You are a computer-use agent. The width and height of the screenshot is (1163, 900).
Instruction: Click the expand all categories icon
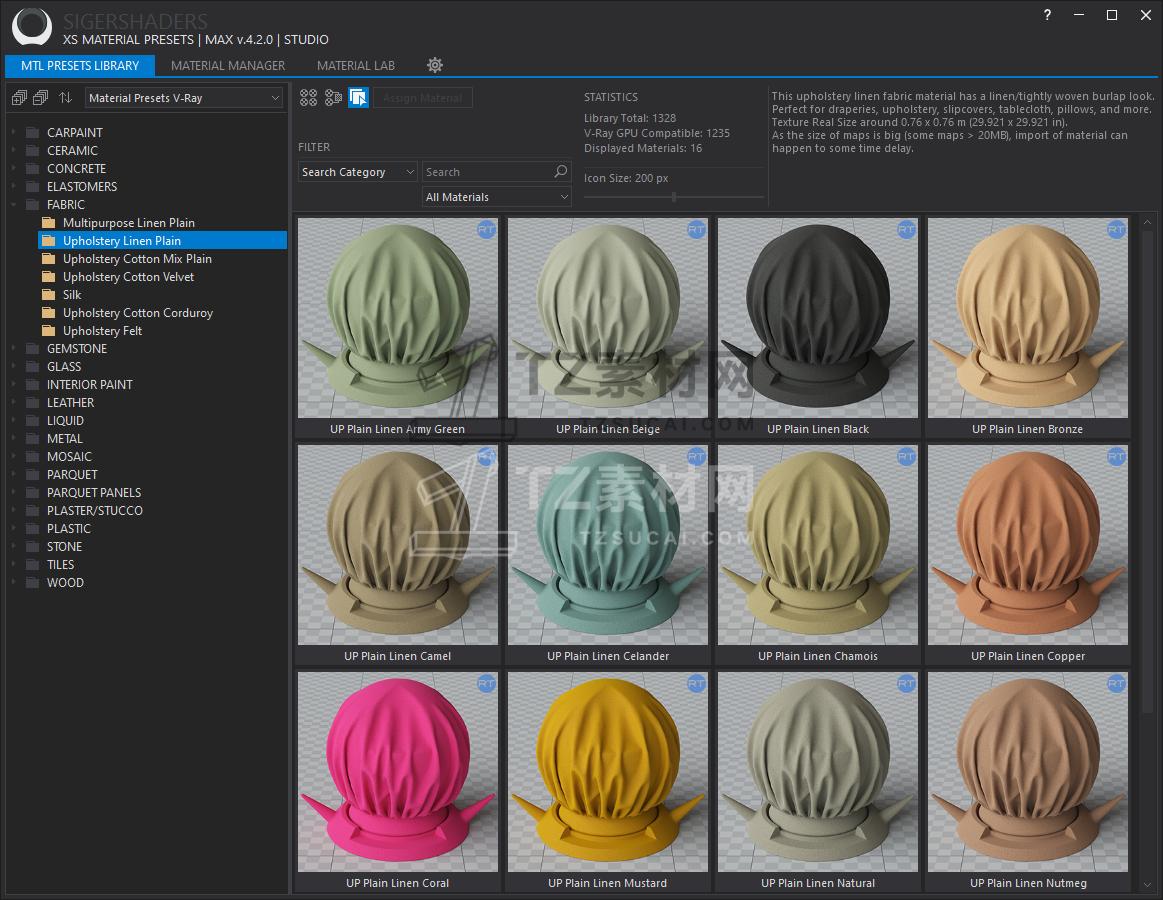[18, 98]
